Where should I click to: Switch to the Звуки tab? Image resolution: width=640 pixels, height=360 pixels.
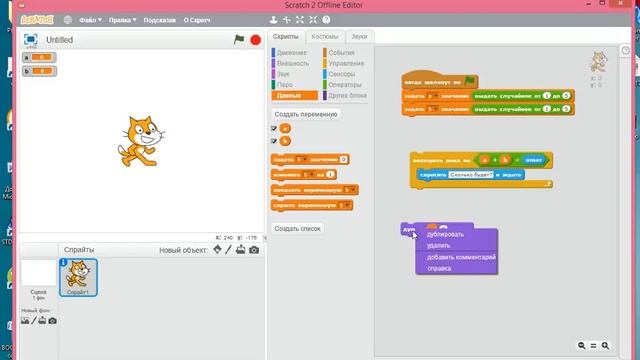click(x=360, y=36)
